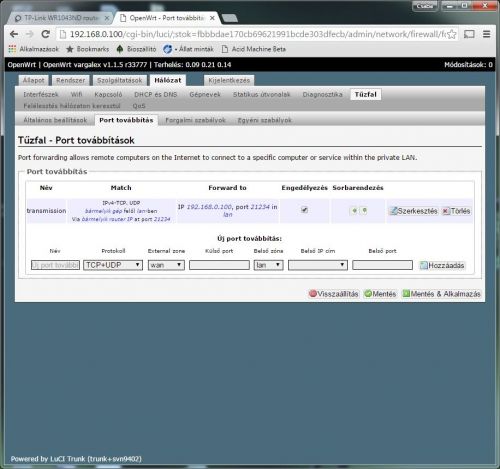This screenshot has height=469, width=500.
Task: Click the Kijelentkezés logout tab
Action: point(229,80)
